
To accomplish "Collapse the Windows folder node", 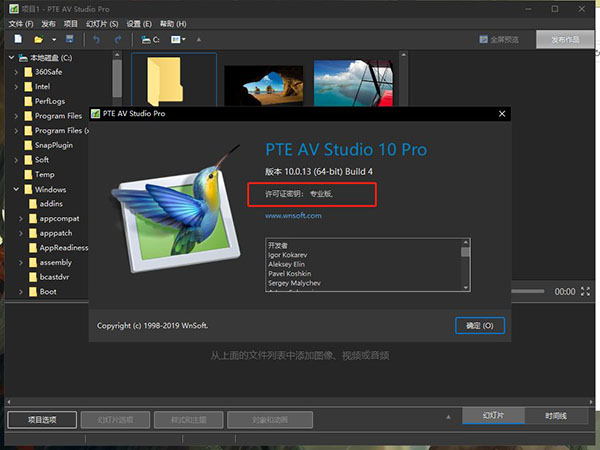I will click(16, 189).
